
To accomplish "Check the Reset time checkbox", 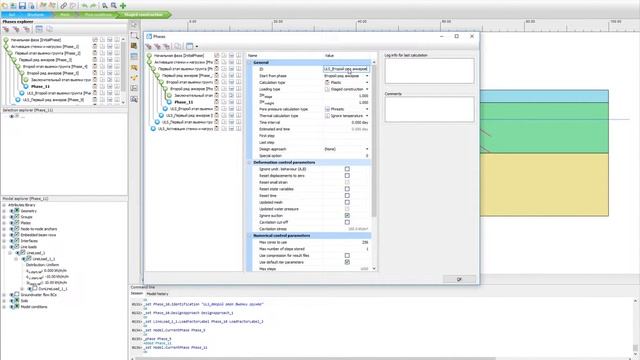I will (x=347, y=196).
